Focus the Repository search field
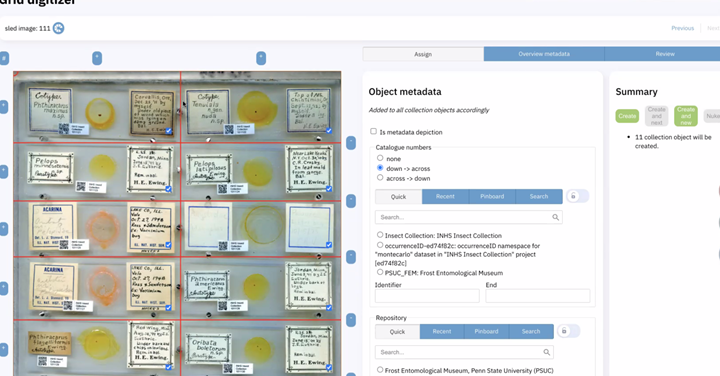 (x=464, y=352)
